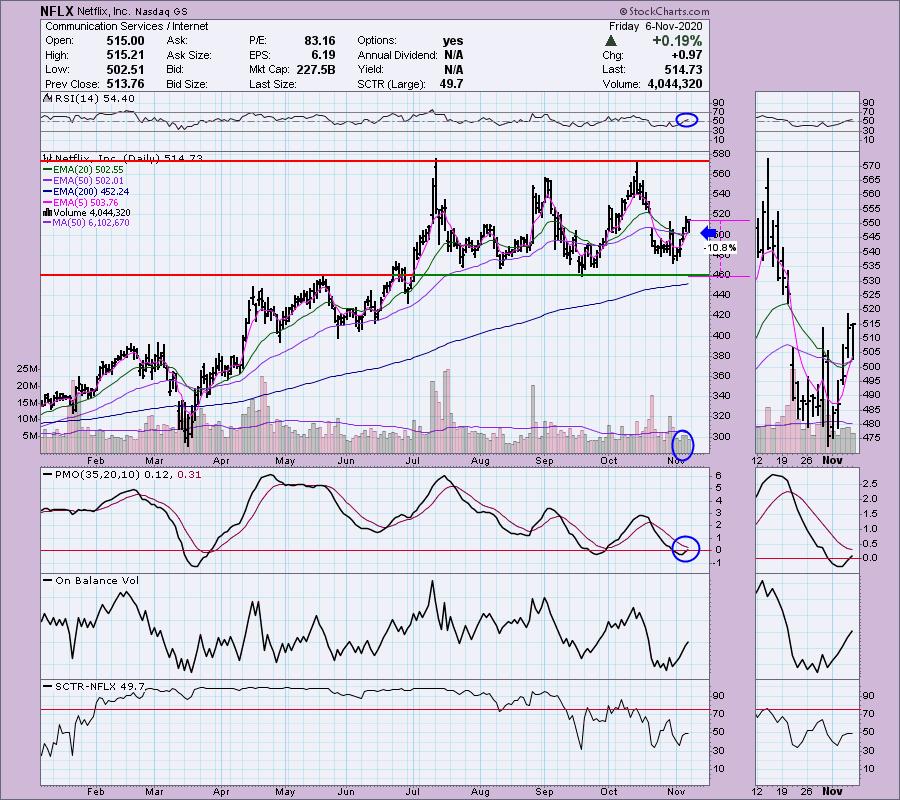Select the NFLX ticker symbol
The width and height of the screenshot is (900, 800).
(57, 11)
